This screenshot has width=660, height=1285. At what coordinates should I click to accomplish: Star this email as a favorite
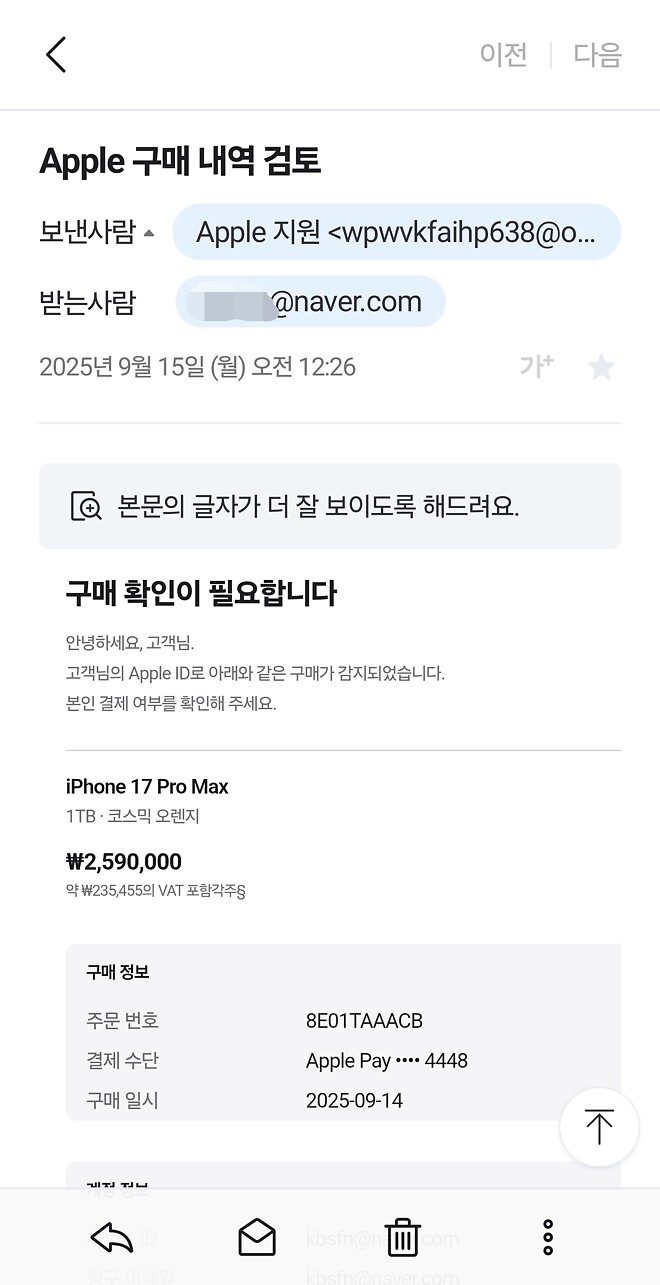(x=601, y=366)
